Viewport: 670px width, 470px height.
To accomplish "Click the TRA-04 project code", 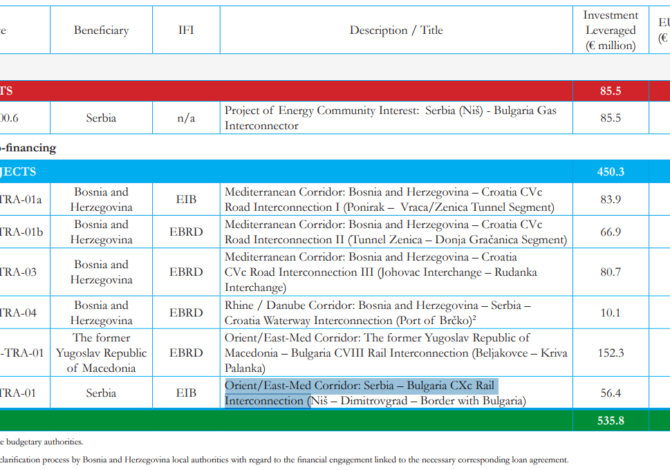I will click(18, 312).
